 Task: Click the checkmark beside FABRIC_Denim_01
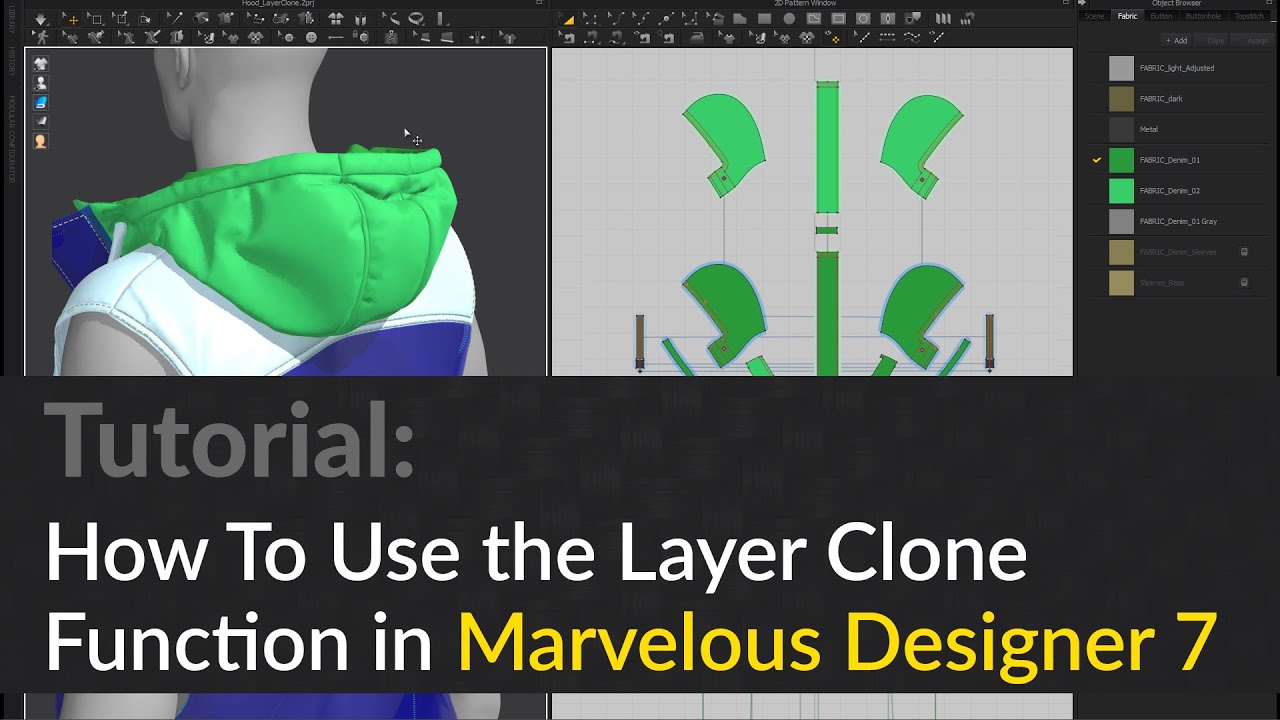(1097, 160)
